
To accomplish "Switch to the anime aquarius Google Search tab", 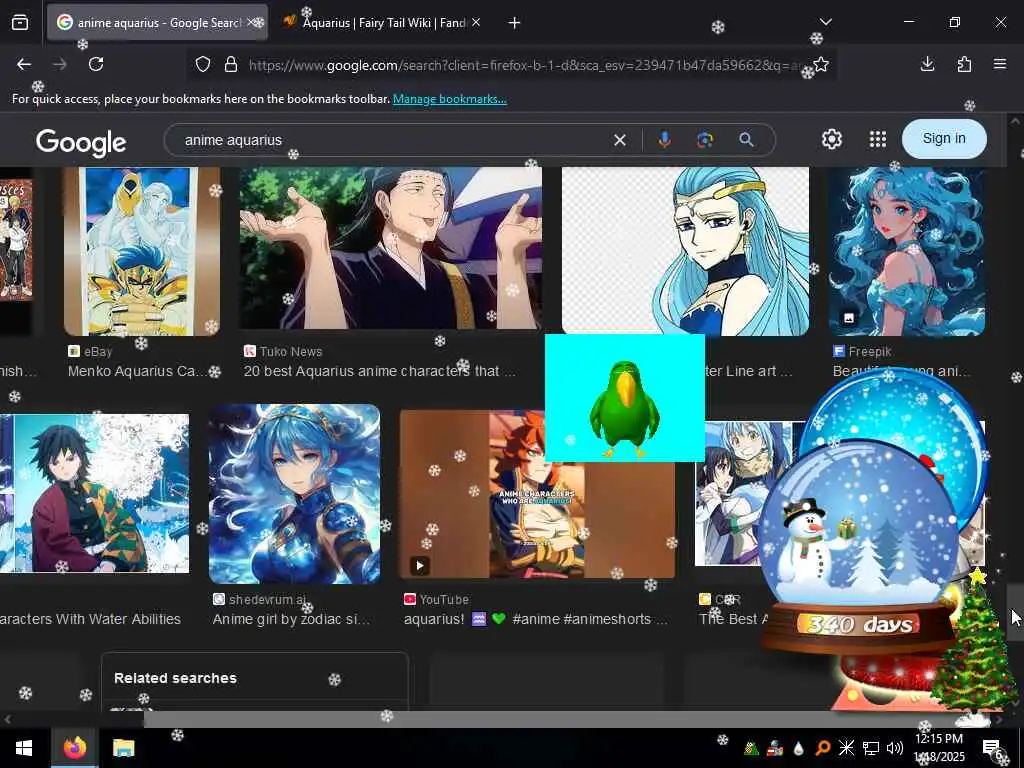I will click(x=157, y=23).
